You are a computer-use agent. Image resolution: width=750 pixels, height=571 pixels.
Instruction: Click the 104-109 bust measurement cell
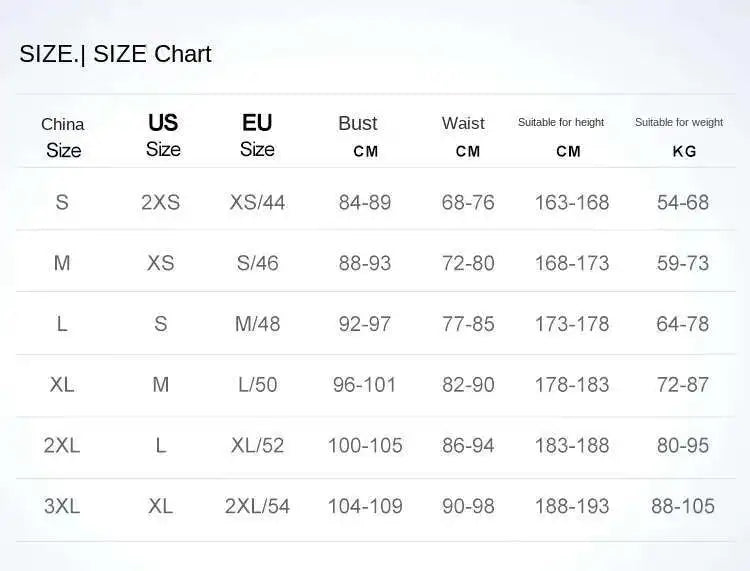pos(365,506)
